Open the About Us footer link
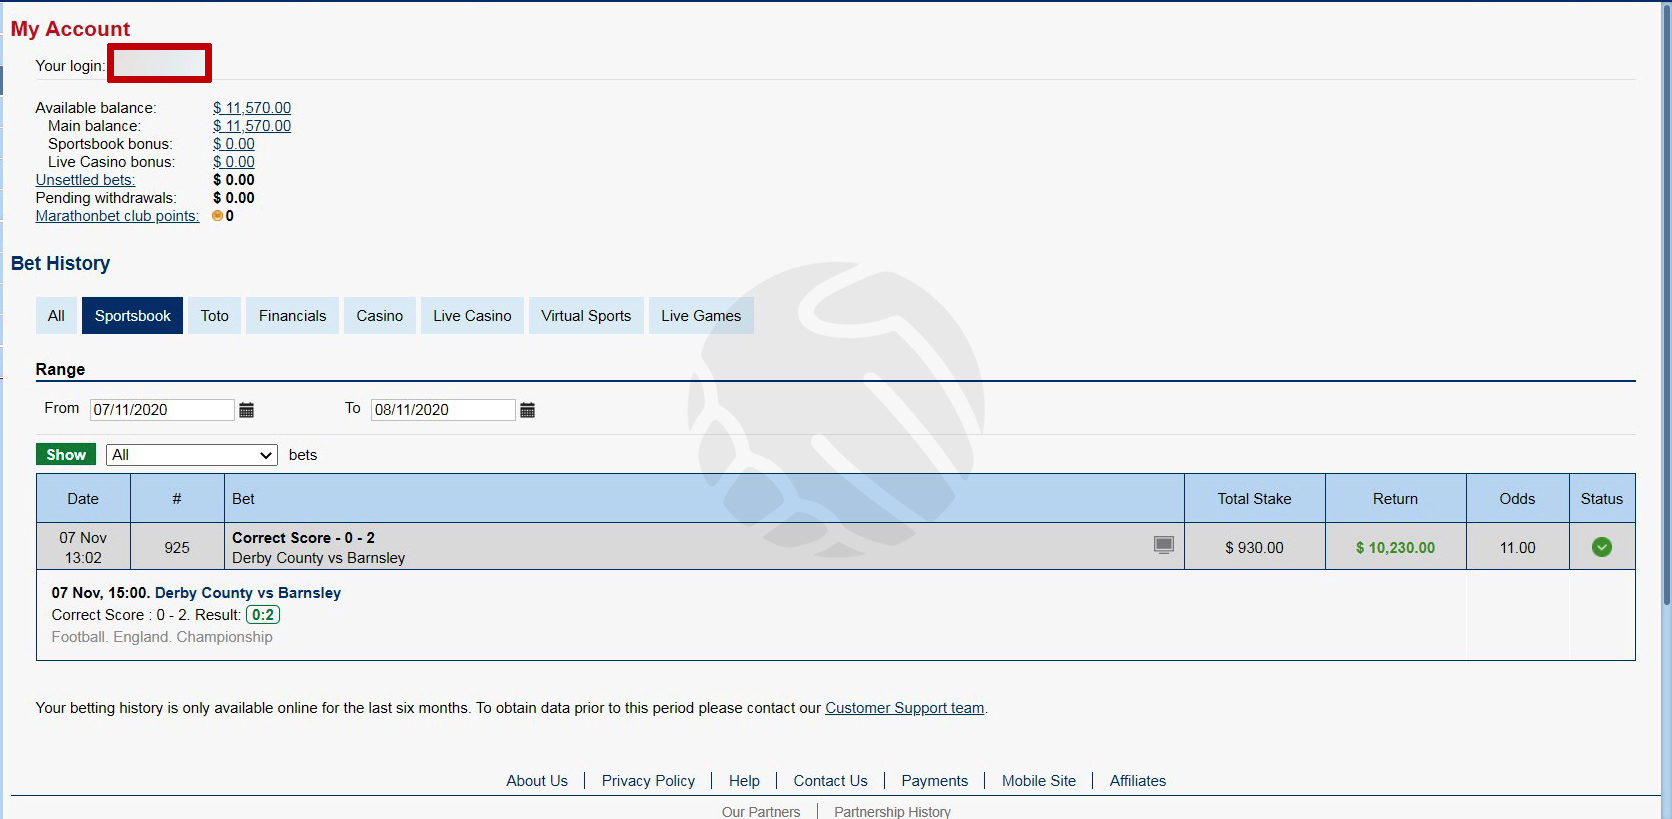 (x=537, y=781)
